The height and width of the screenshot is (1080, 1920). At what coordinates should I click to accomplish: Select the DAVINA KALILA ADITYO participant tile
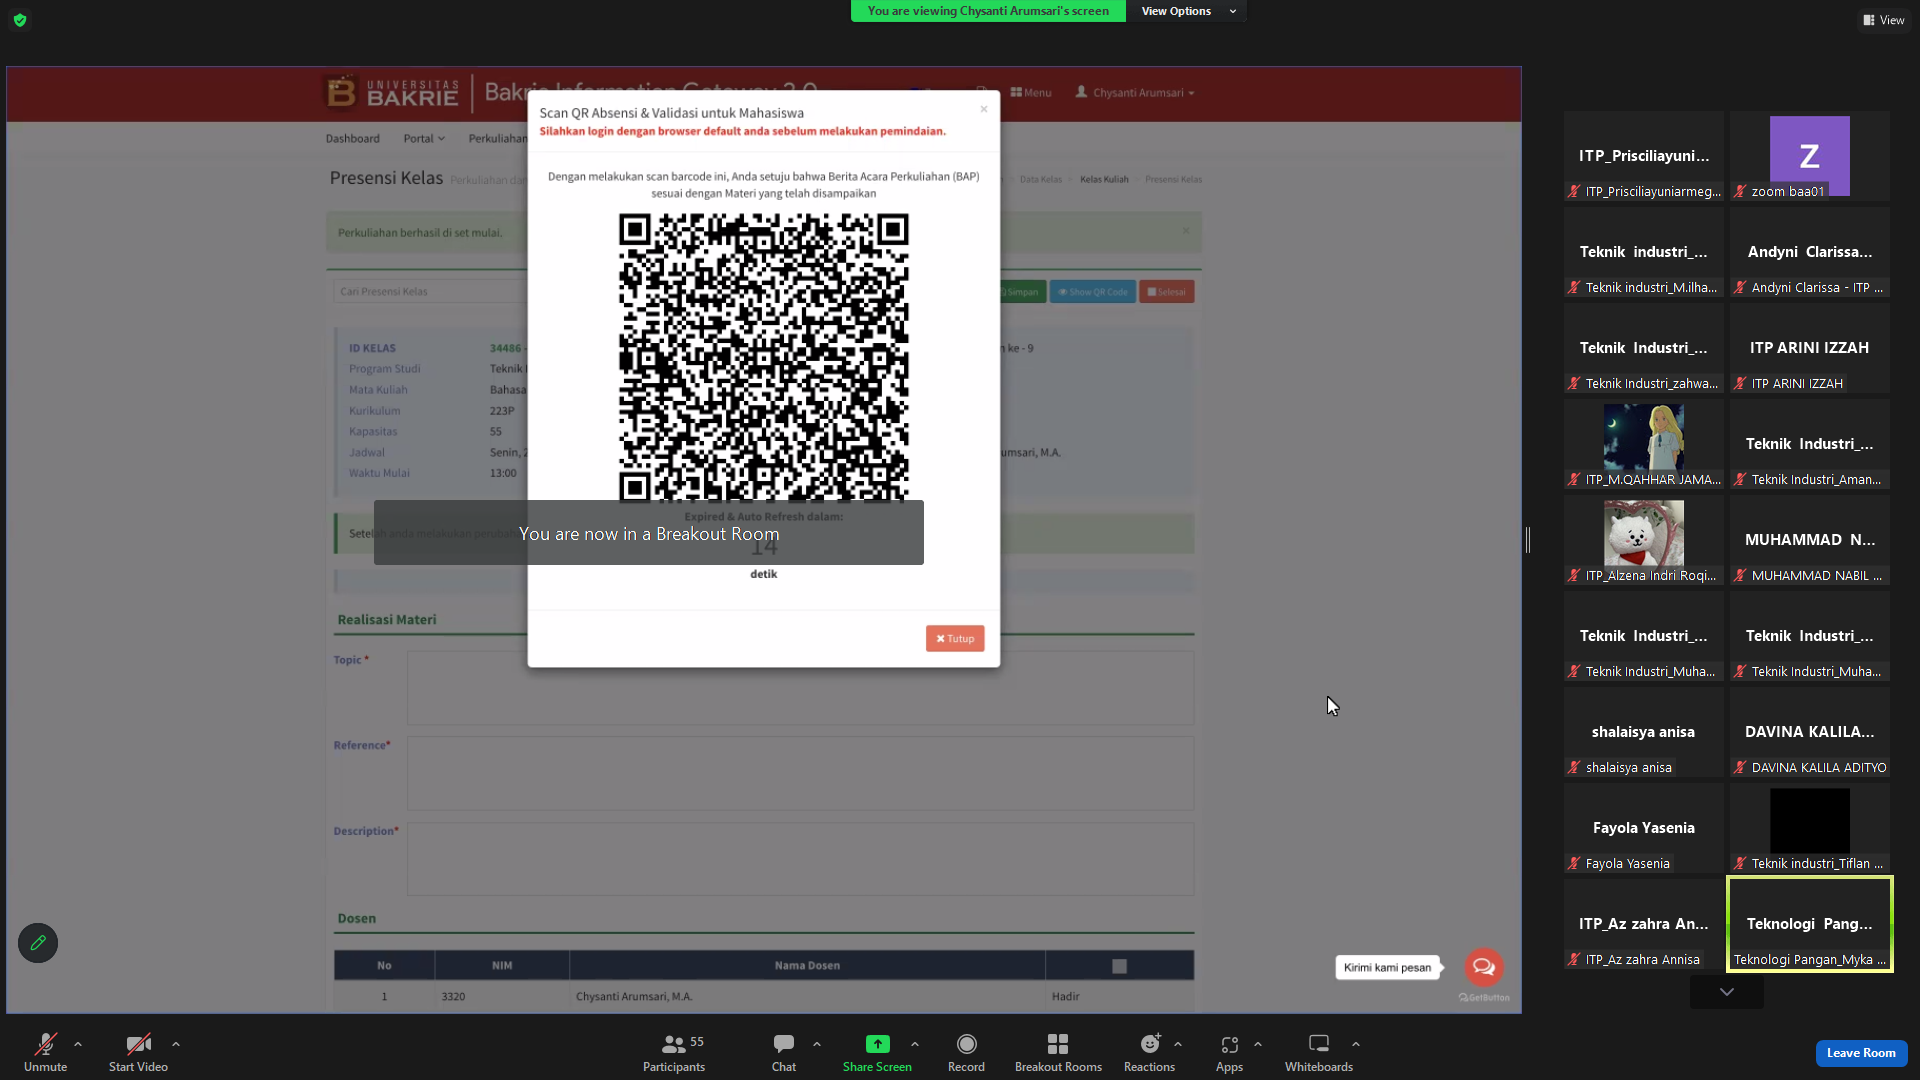point(1810,733)
